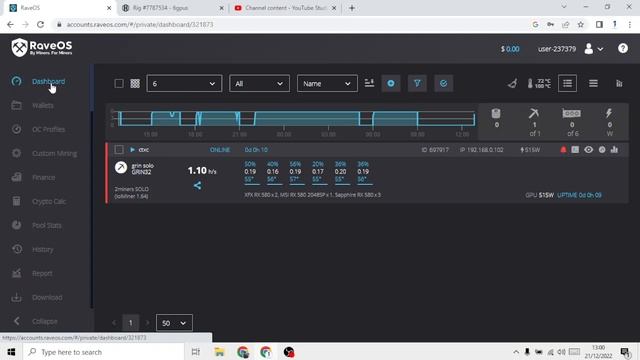The image size is (640, 360).
Task: Click the first GPU stats 50% 0.19
Action: [250, 172]
